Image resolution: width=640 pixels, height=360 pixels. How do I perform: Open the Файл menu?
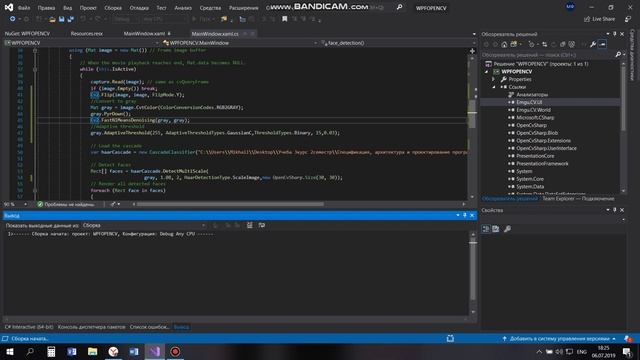[24, 8]
